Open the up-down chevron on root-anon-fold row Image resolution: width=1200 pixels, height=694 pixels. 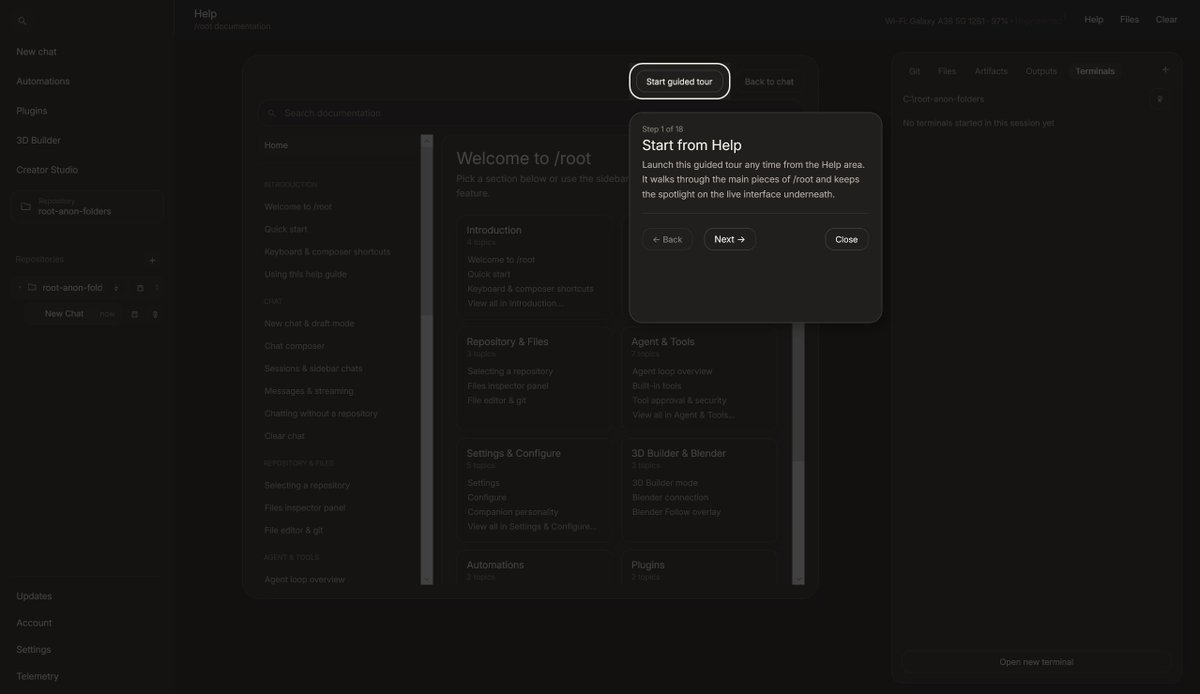(x=116, y=288)
